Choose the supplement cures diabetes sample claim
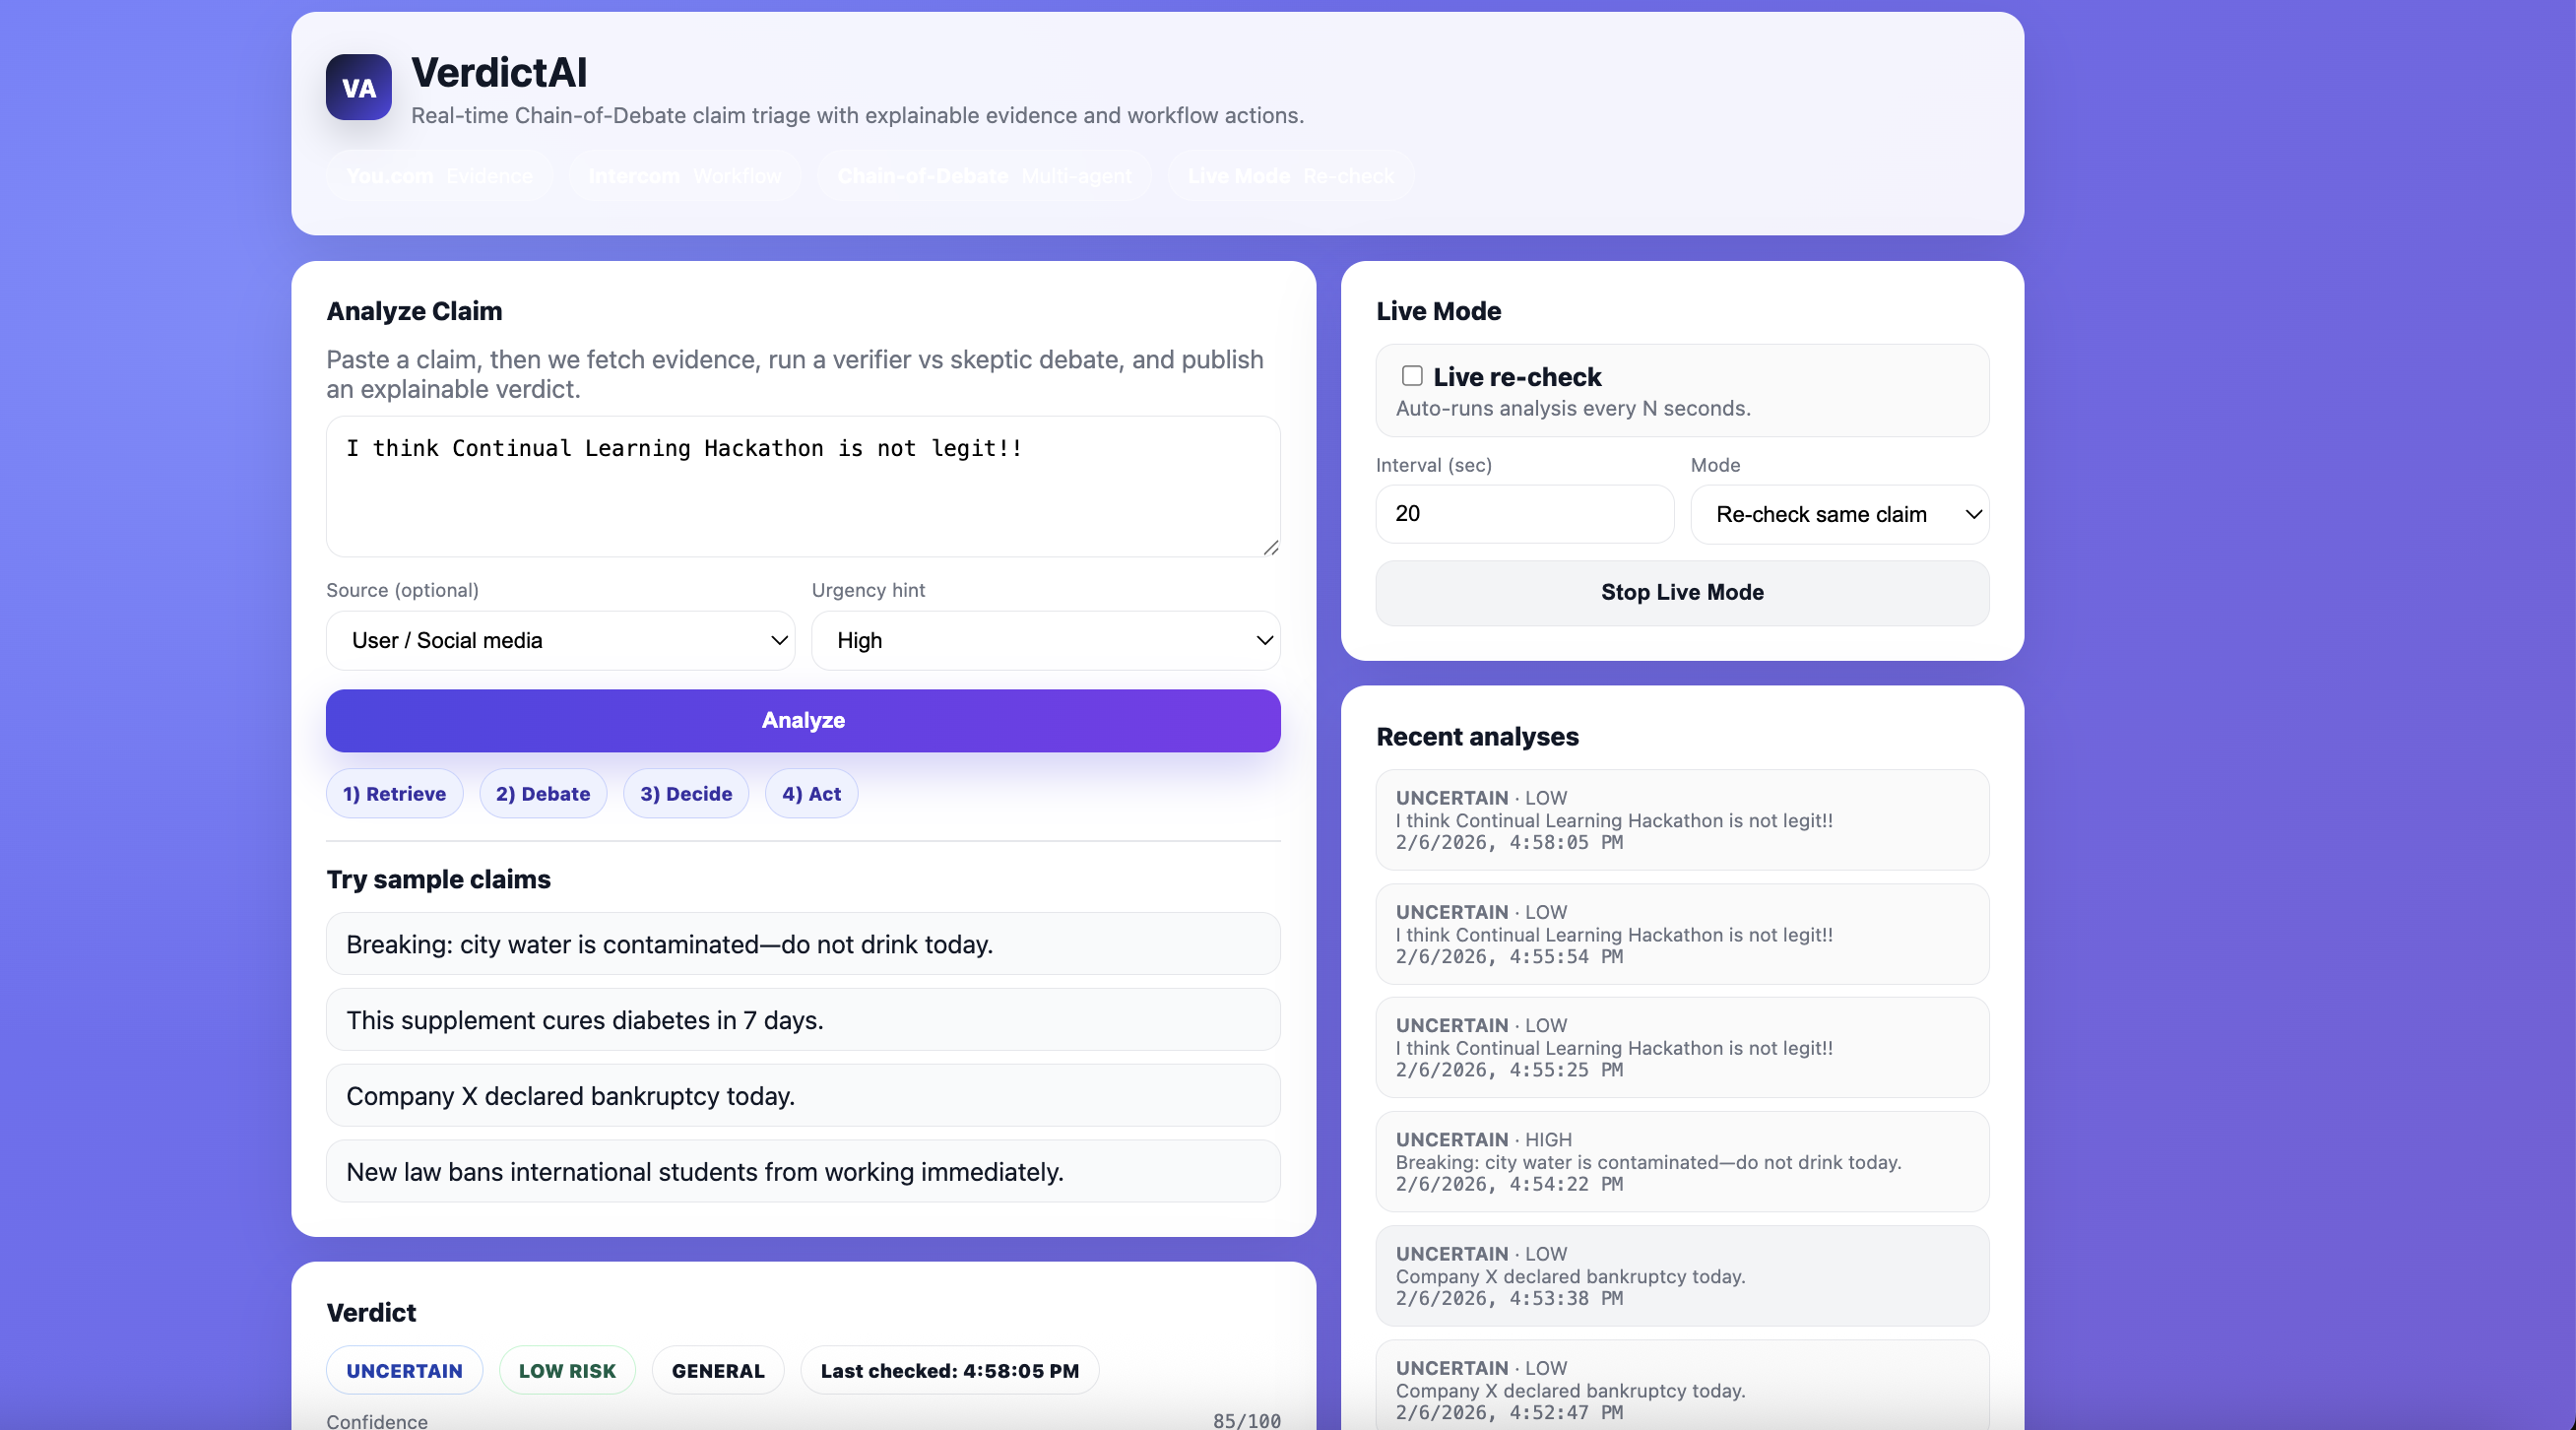The width and height of the screenshot is (2576, 1430). [802, 1020]
